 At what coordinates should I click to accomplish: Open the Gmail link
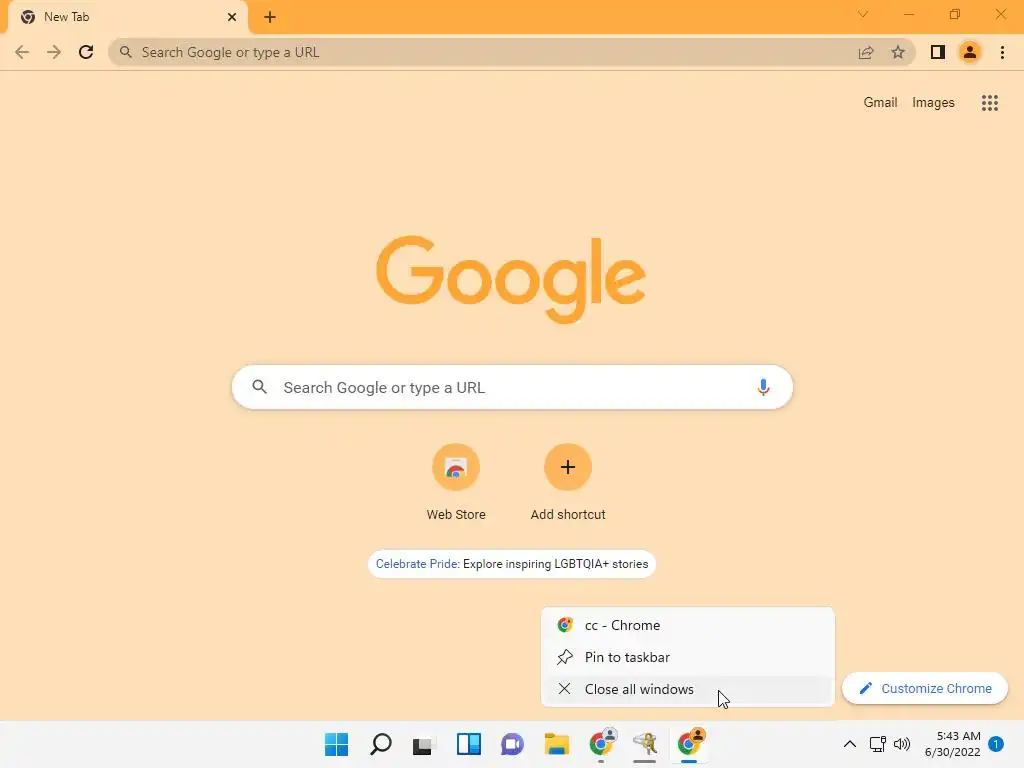click(x=880, y=103)
